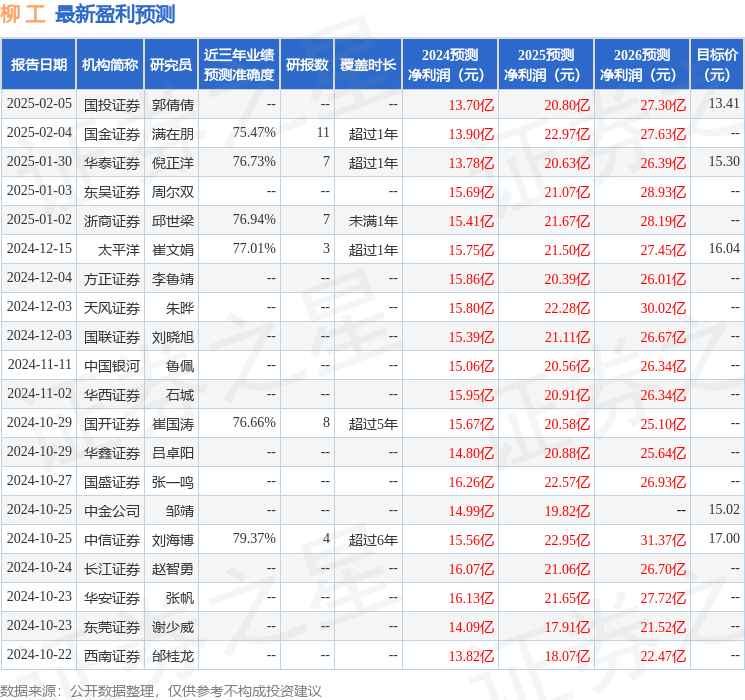The image size is (745, 700).
Task: Click the 2024-12-15 report date
Action: pos(39,248)
